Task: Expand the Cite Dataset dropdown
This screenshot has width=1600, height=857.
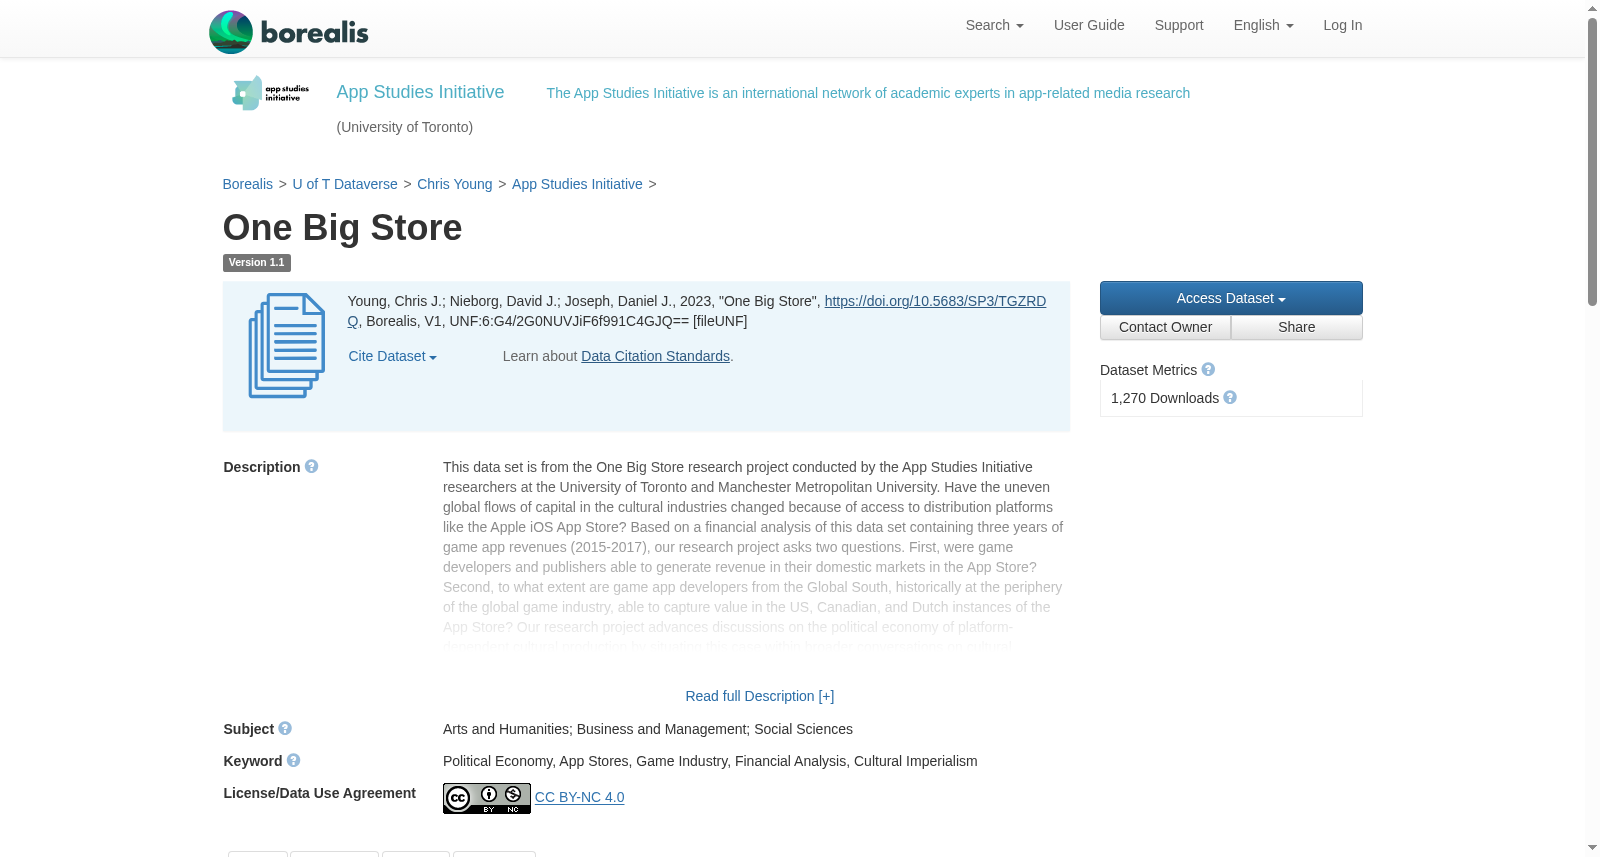Action: (x=392, y=356)
